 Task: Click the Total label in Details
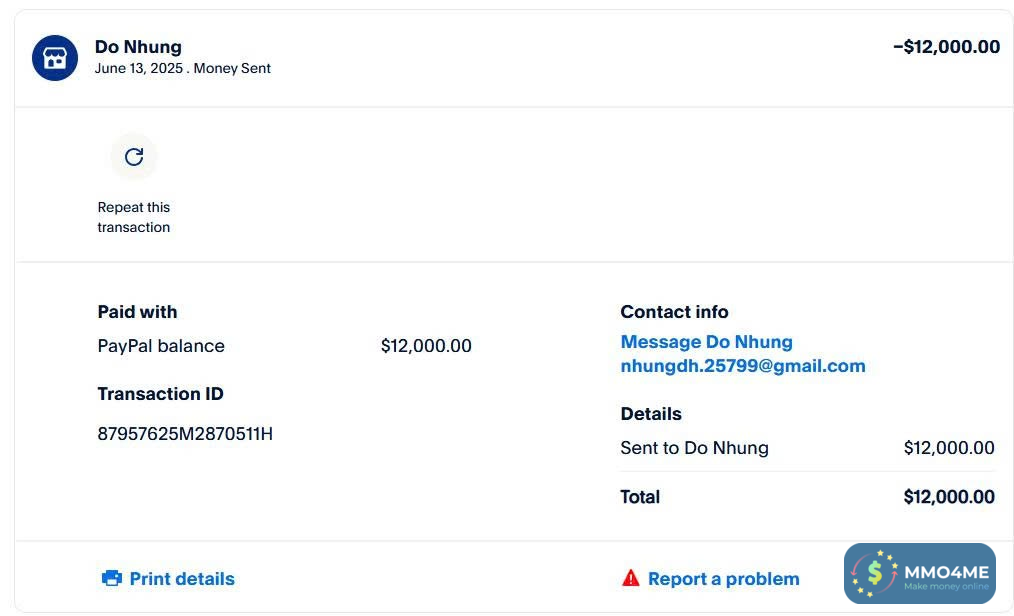click(x=640, y=497)
